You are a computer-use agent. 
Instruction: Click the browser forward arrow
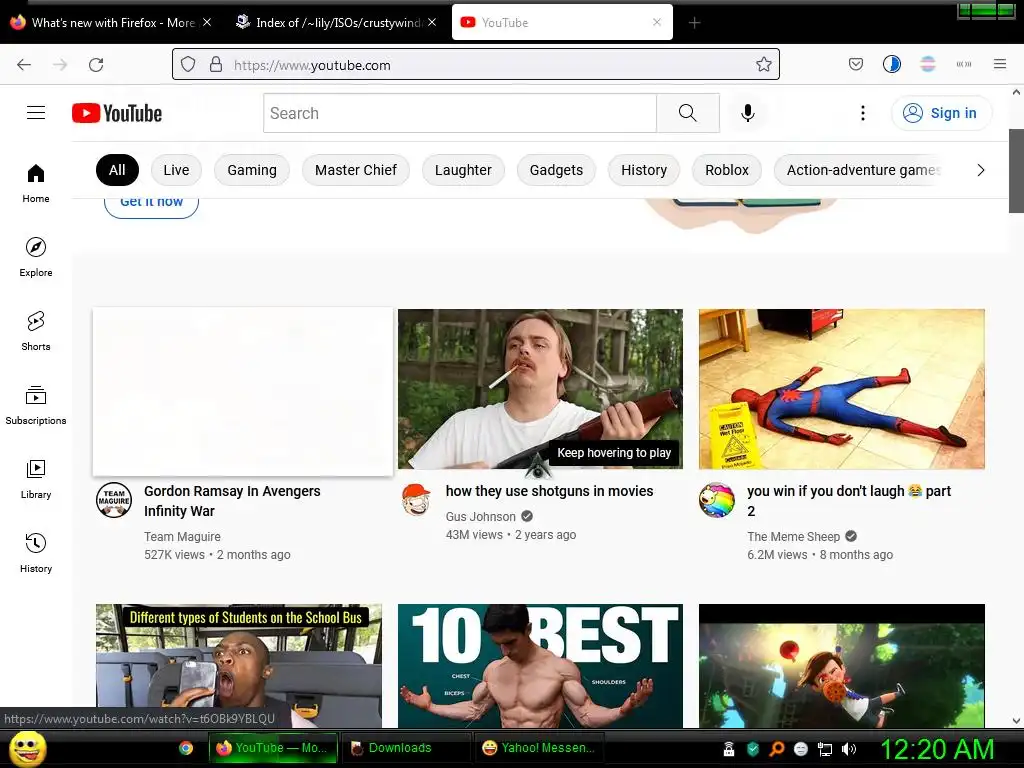[60, 65]
